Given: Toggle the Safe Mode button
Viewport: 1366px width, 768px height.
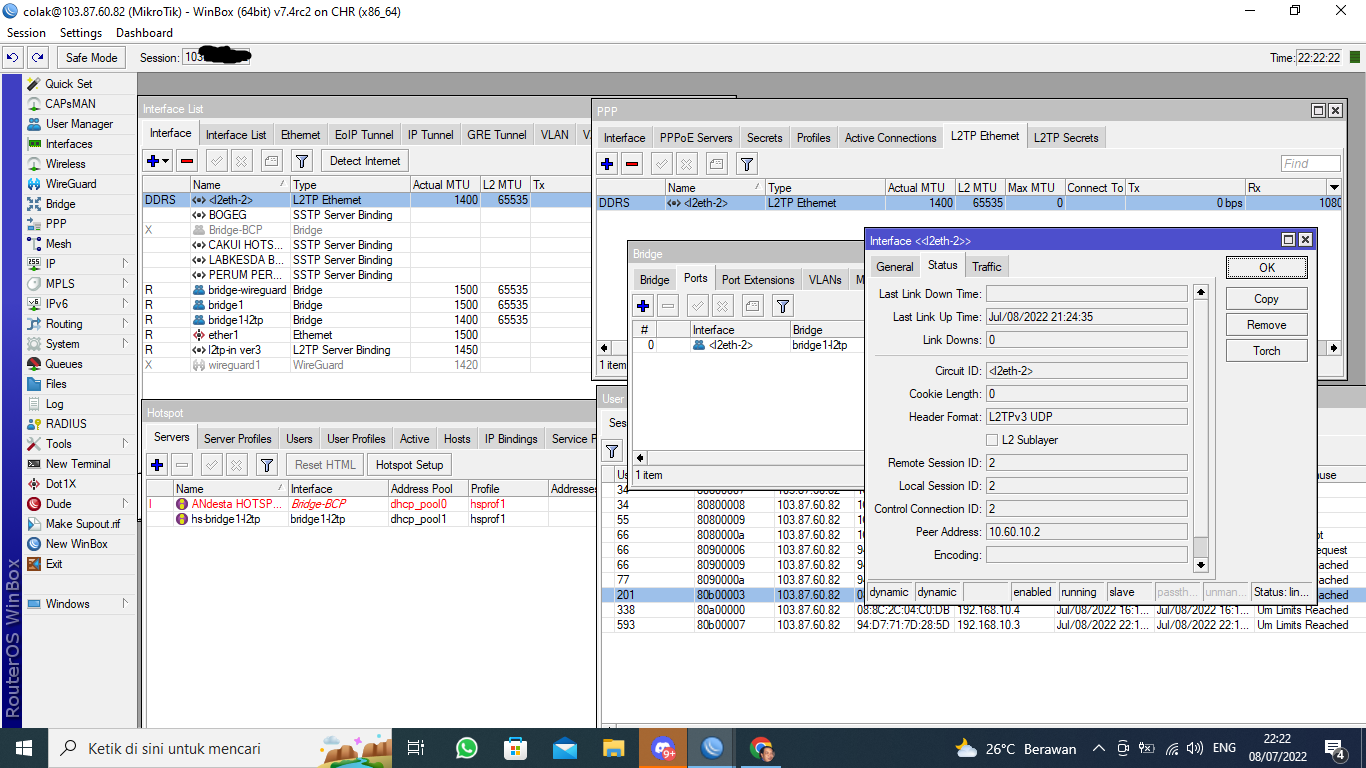Looking at the screenshot, I should [x=92, y=58].
